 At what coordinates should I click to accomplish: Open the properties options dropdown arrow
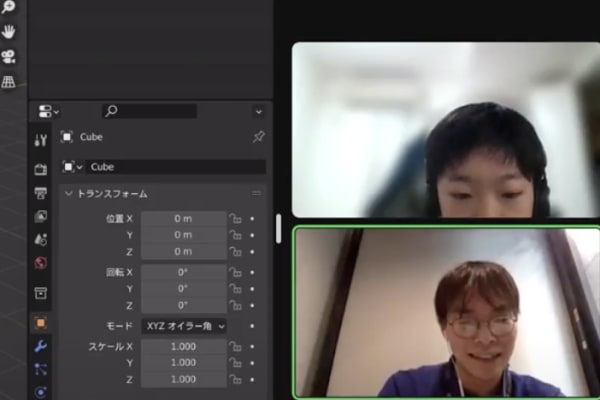coord(259,112)
